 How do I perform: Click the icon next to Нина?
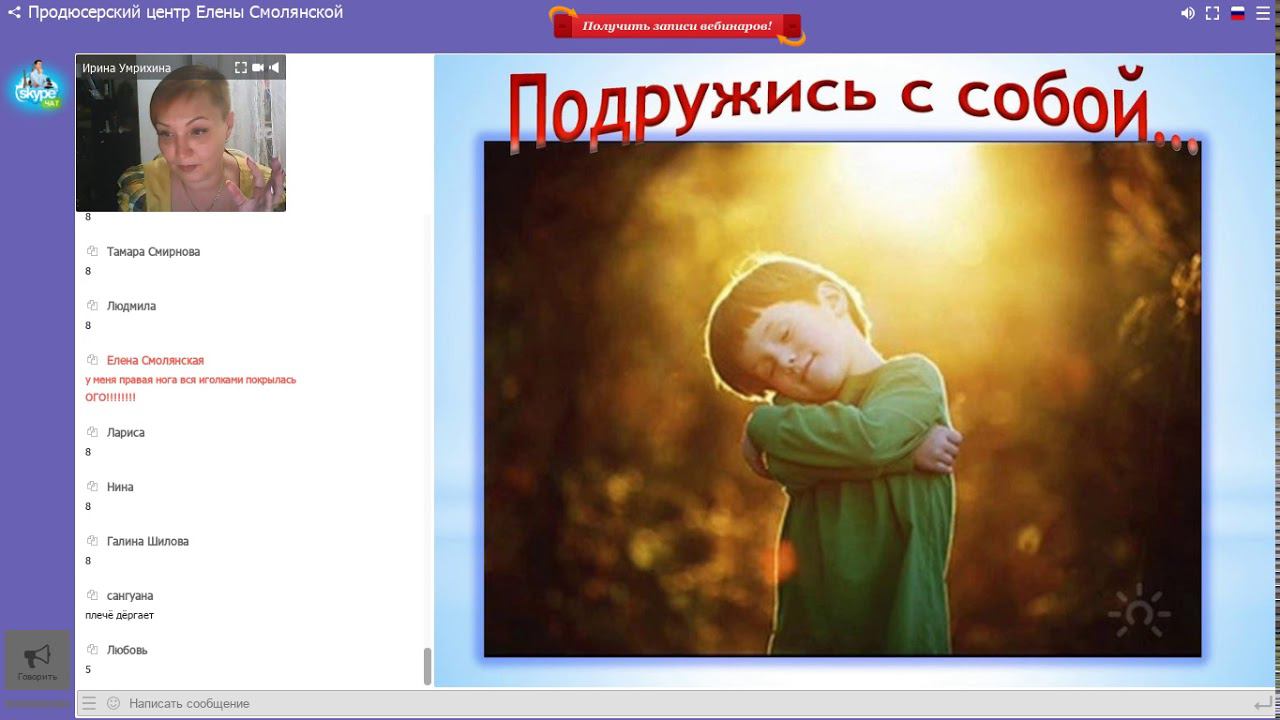92,487
